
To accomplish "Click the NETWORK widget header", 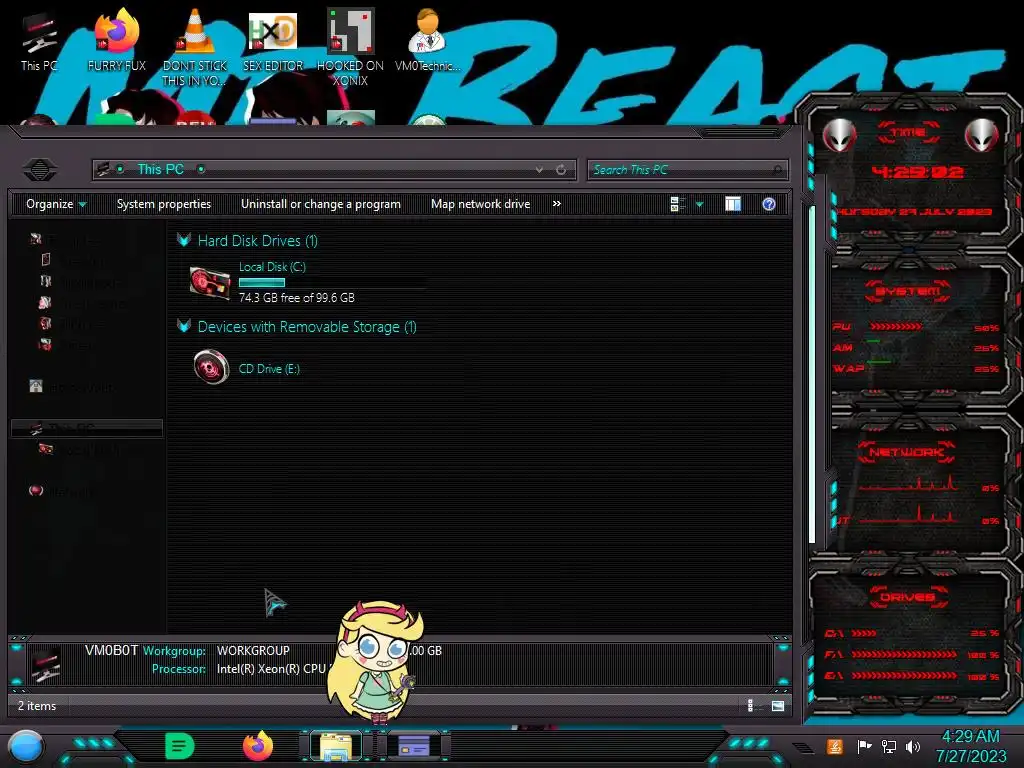I will [x=906, y=452].
